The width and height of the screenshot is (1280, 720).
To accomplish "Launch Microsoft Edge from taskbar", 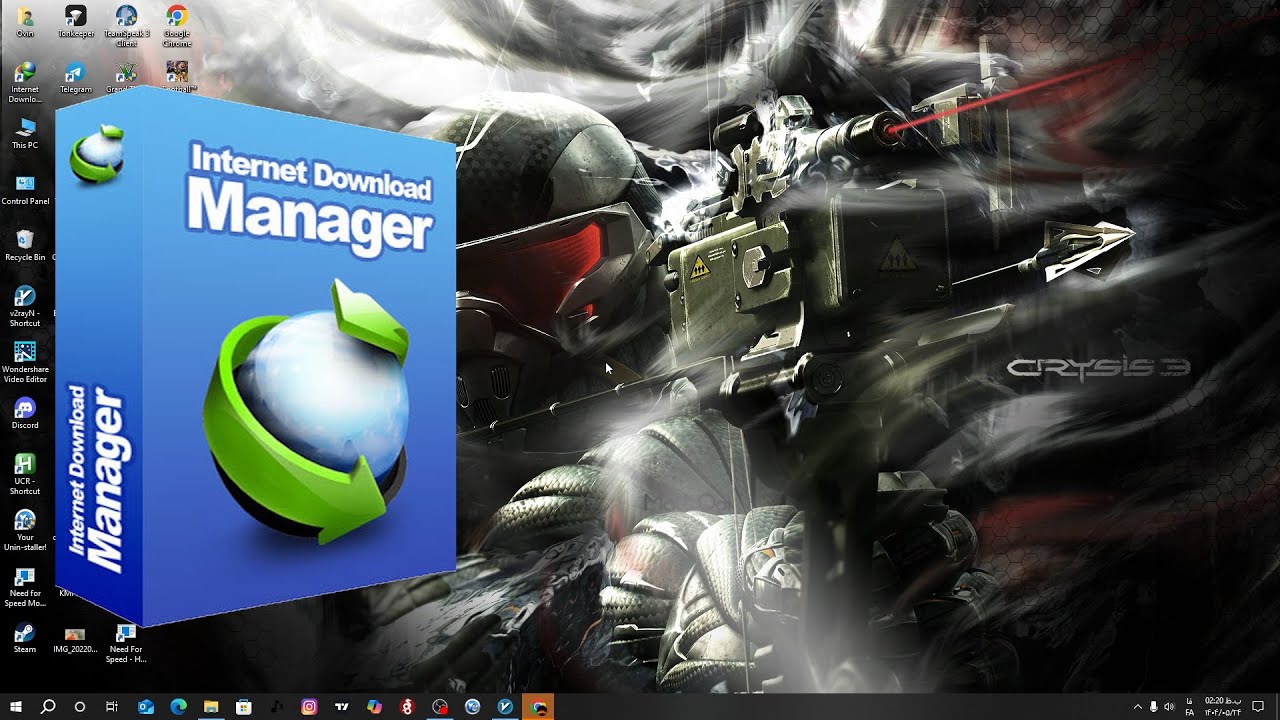I will coord(178,707).
